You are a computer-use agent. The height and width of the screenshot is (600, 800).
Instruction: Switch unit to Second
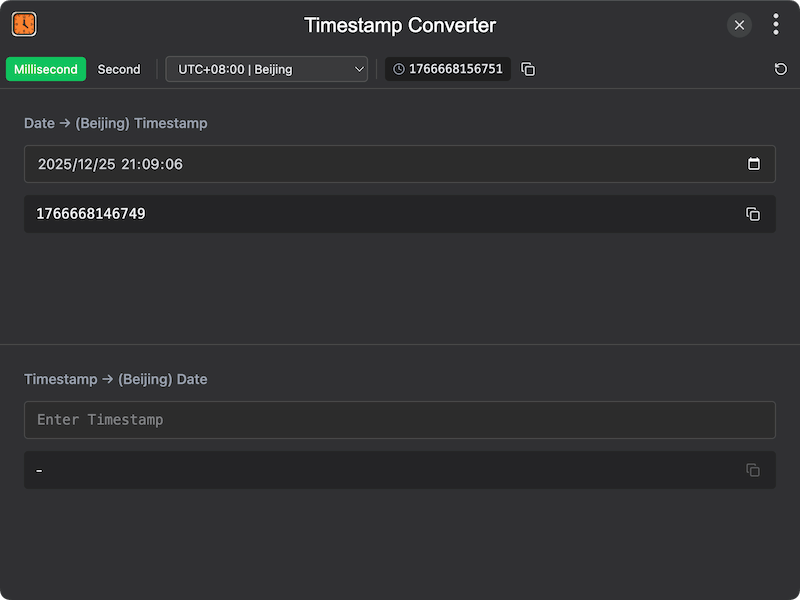pos(119,69)
